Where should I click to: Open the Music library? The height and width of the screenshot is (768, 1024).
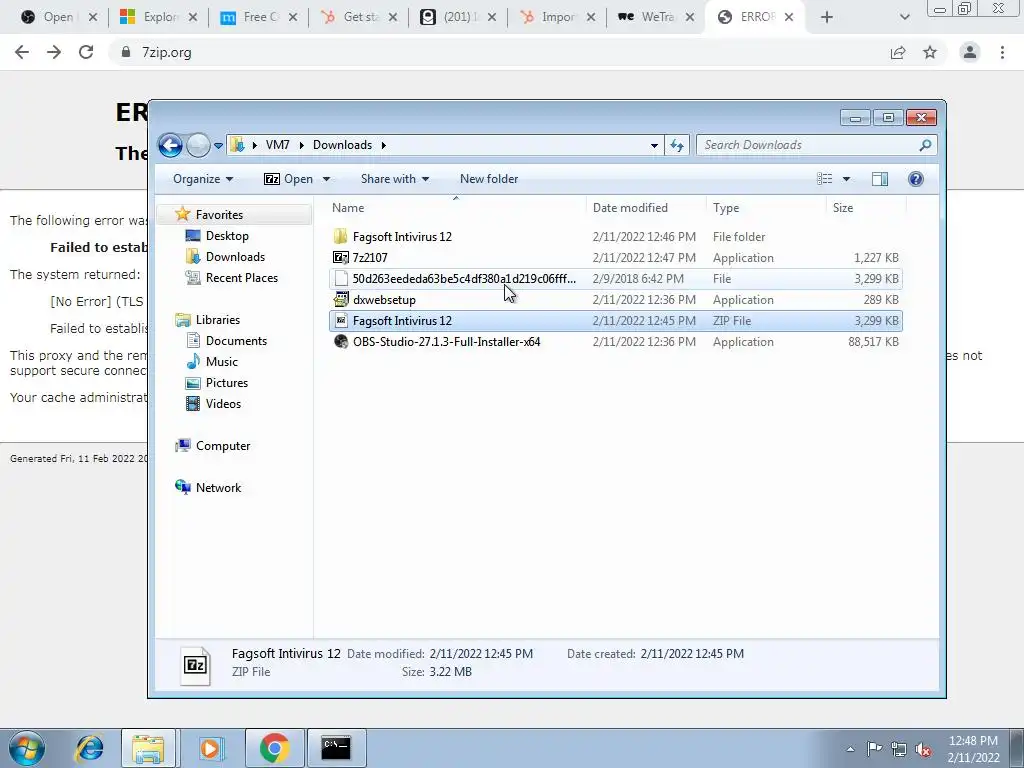(221, 362)
